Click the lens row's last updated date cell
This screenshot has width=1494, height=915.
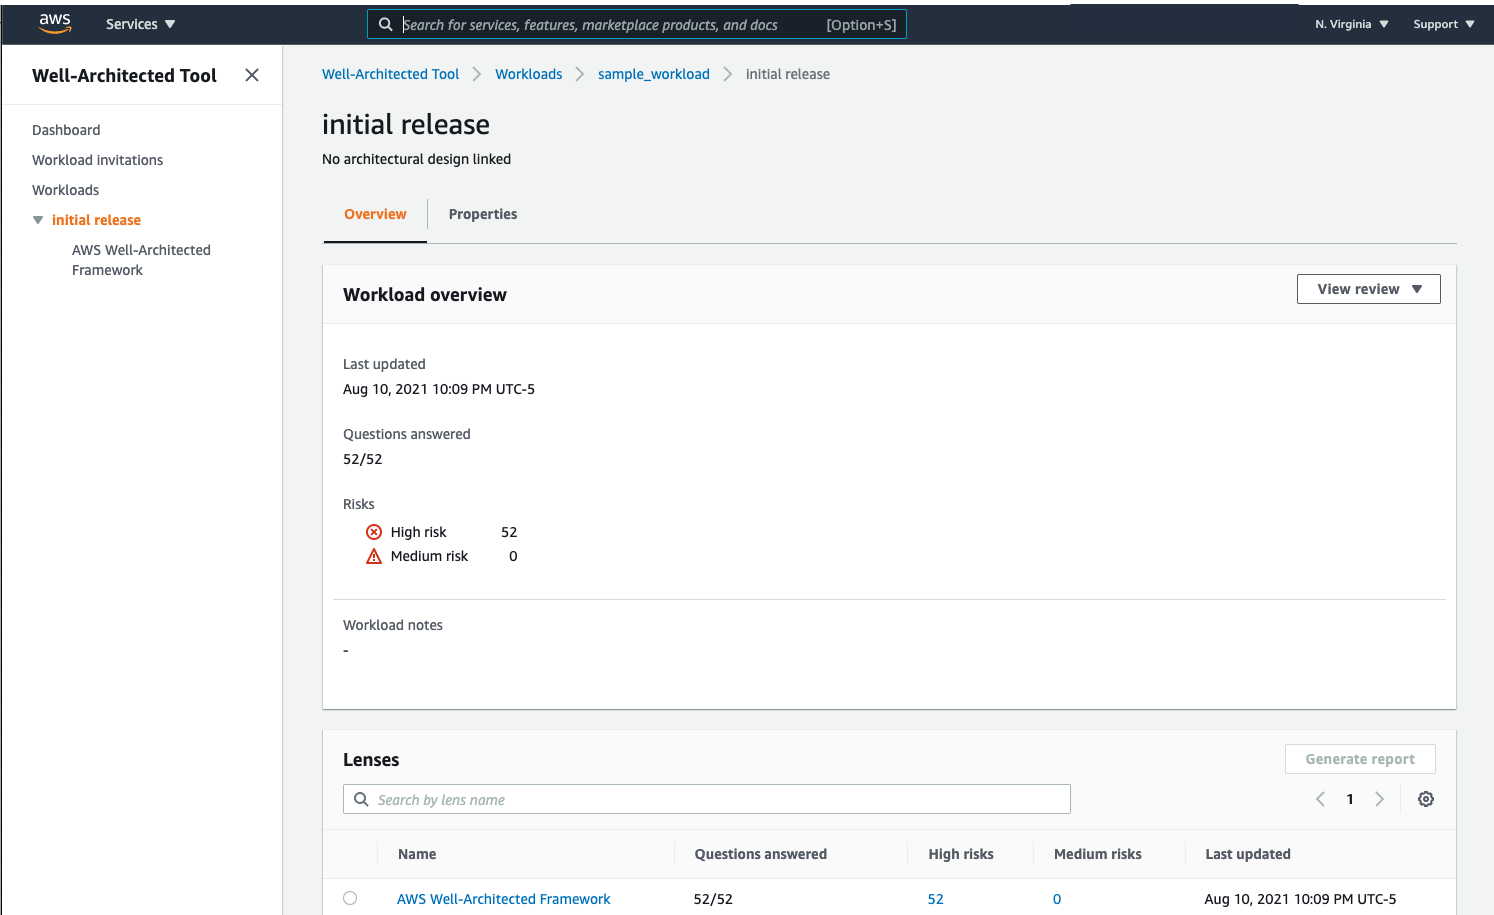pos(1300,899)
